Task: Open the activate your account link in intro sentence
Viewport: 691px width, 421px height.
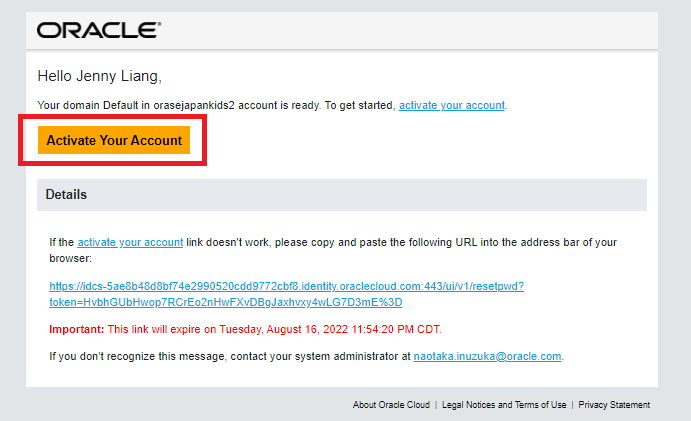Action: pos(452,105)
